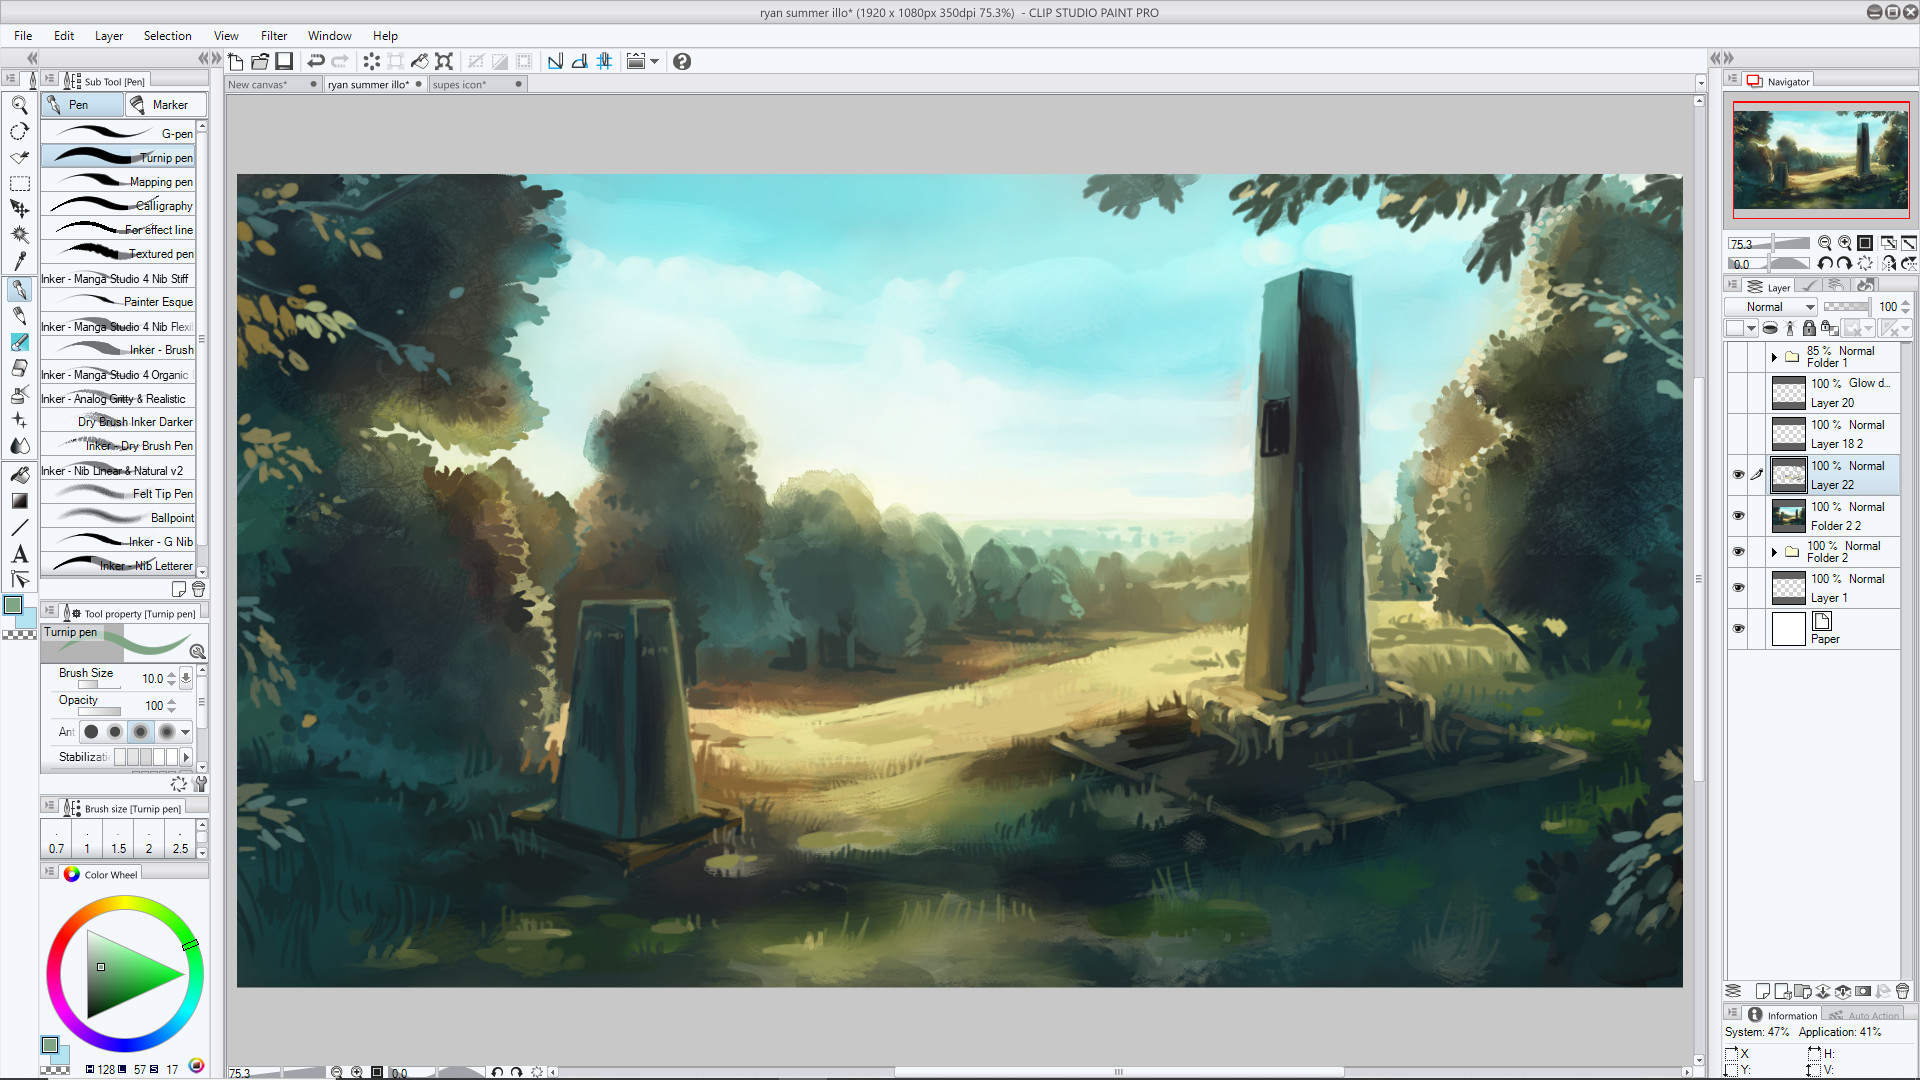Open the File menu

(23, 36)
